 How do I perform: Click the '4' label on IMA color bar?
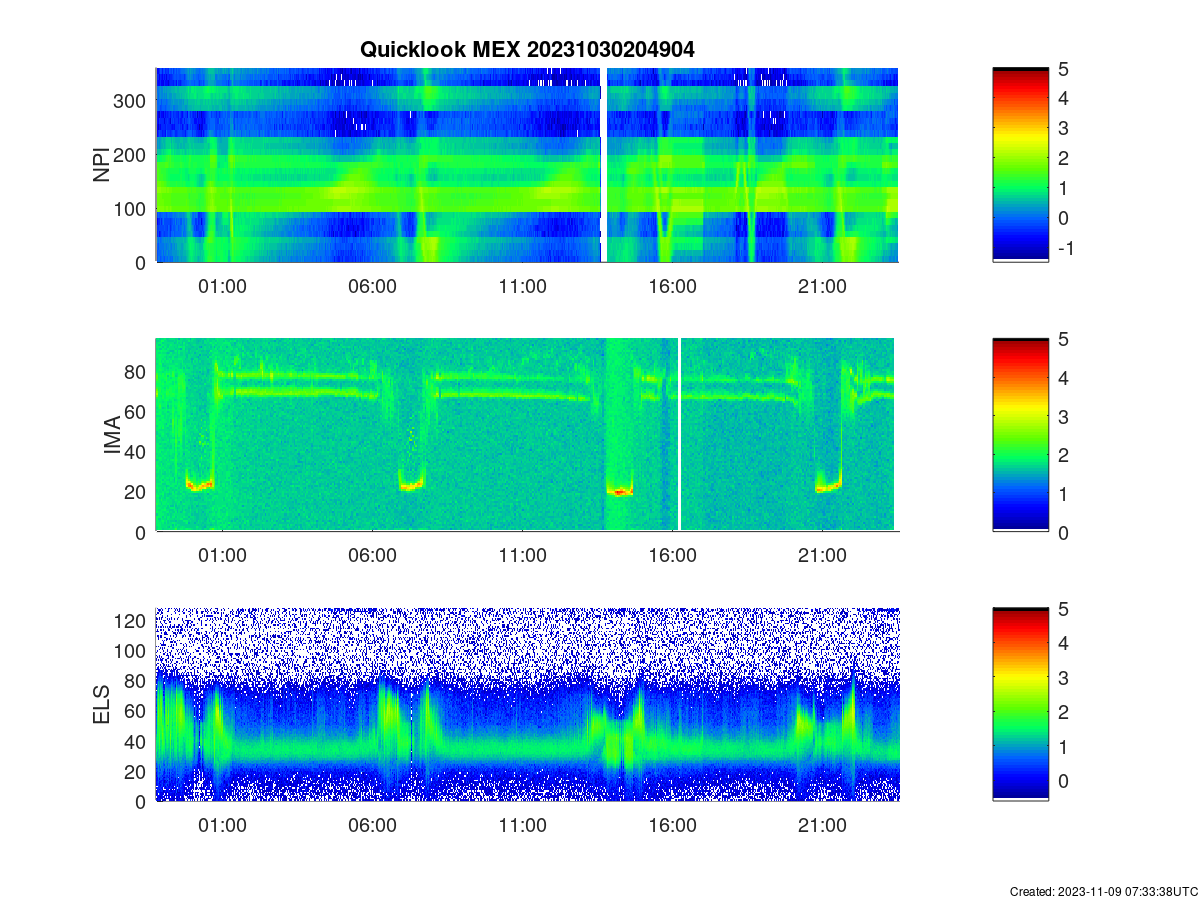pos(1064,378)
